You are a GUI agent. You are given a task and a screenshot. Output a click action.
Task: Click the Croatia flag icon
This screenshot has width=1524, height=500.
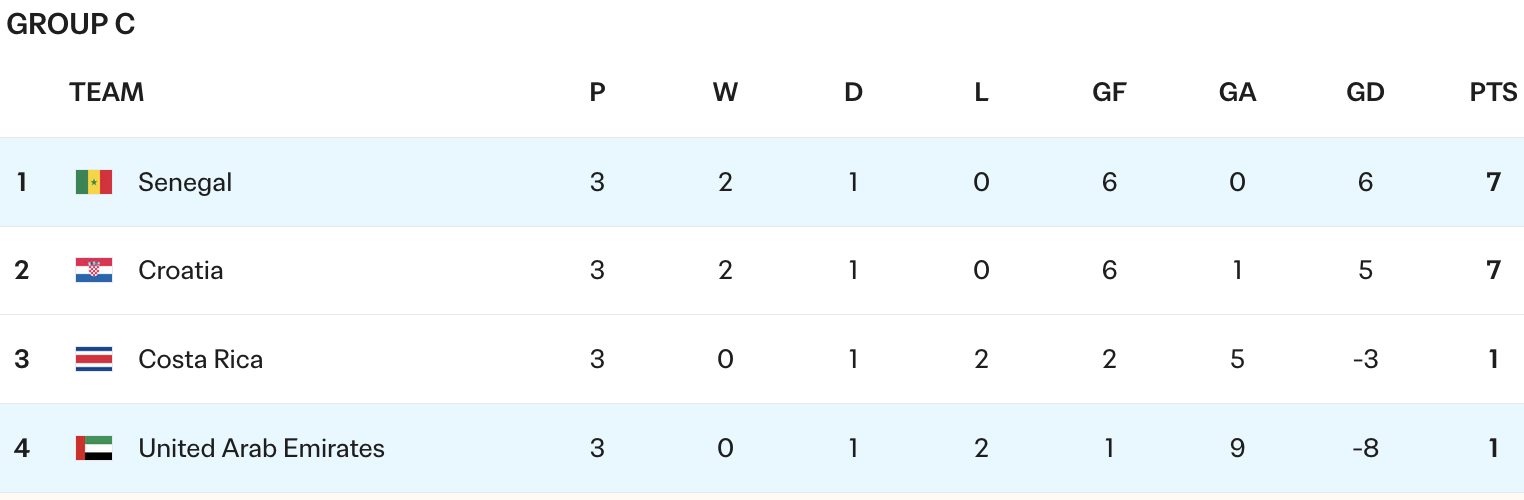pyautogui.click(x=94, y=270)
